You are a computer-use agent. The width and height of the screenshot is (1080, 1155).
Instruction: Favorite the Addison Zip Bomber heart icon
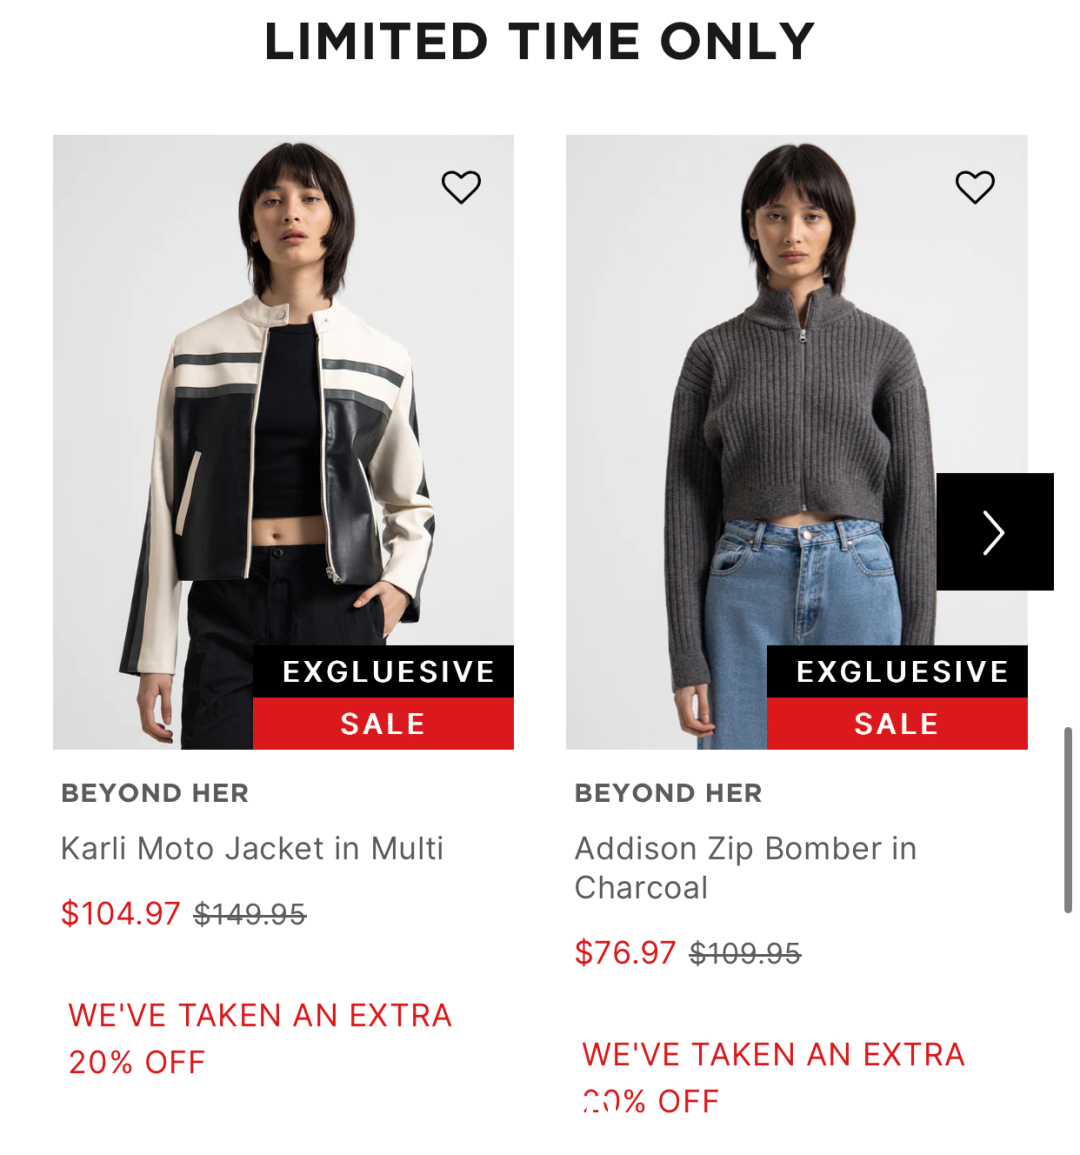point(975,187)
